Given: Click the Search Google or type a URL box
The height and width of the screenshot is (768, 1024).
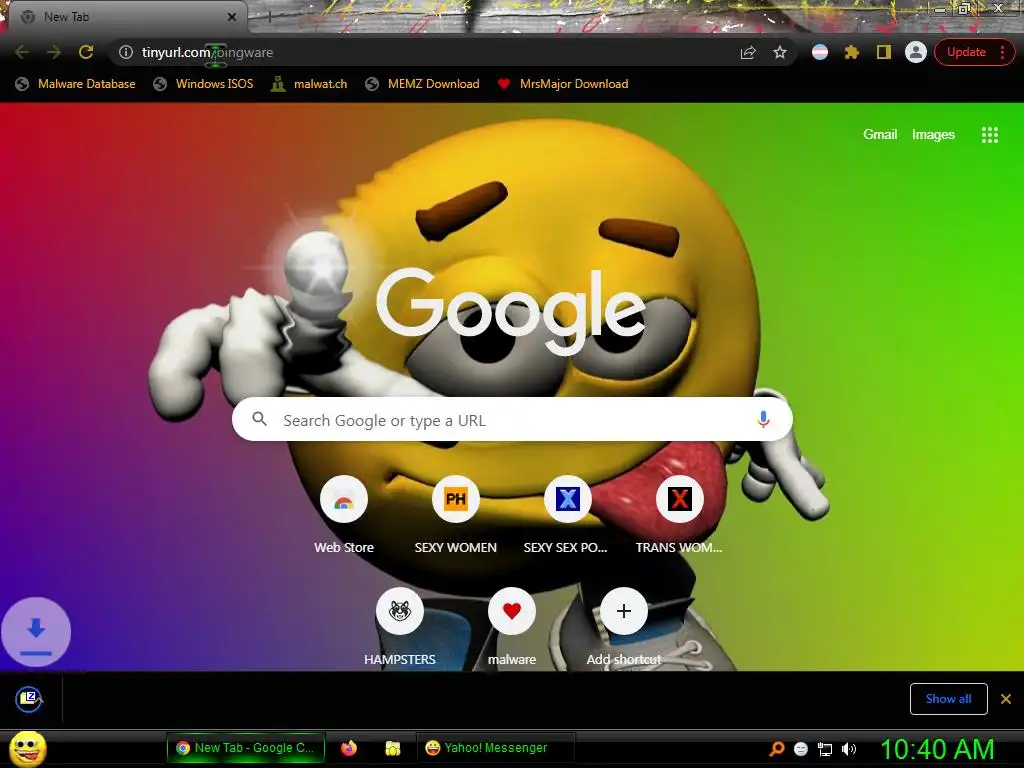Looking at the screenshot, I should point(512,420).
